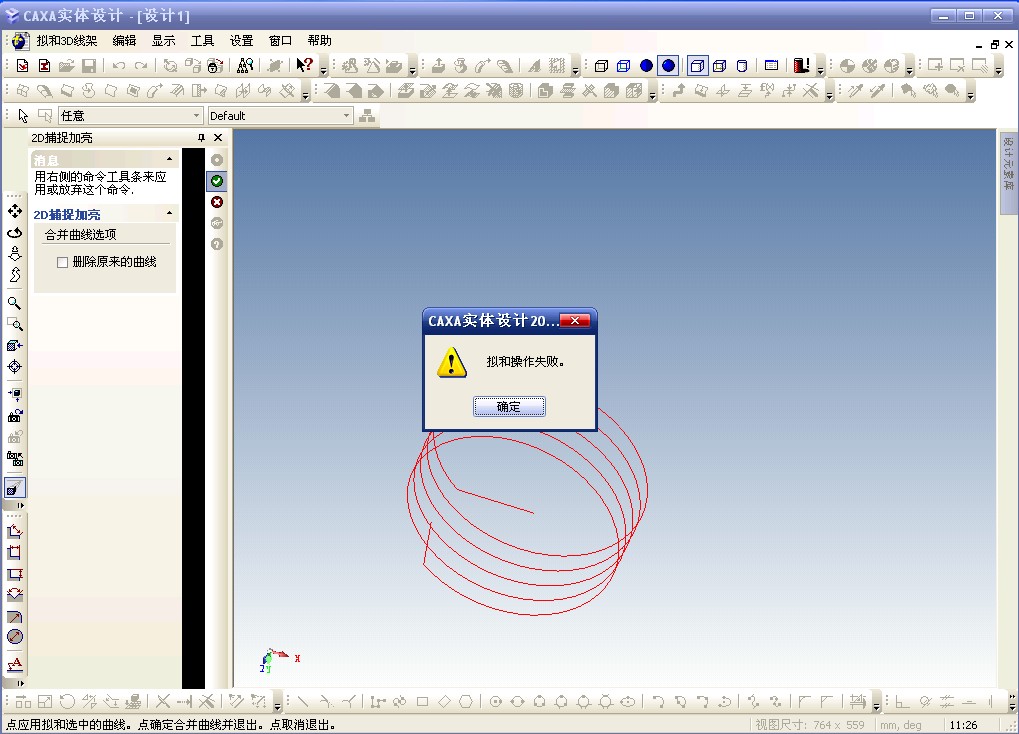
Task: Click the help question-mark icon in the command bar
Action: (x=217, y=244)
